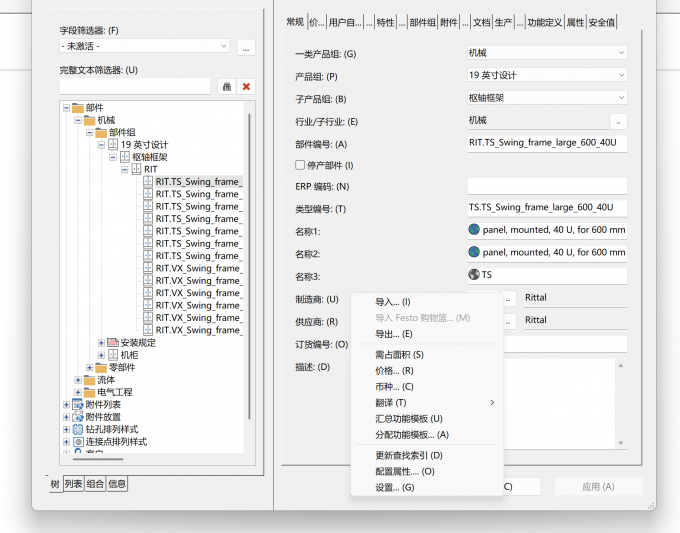The width and height of the screenshot is (680, 533).
Task: Click the search binoculars icon next to full text filter
Action: pyautogui.click(x=227, y=87)
